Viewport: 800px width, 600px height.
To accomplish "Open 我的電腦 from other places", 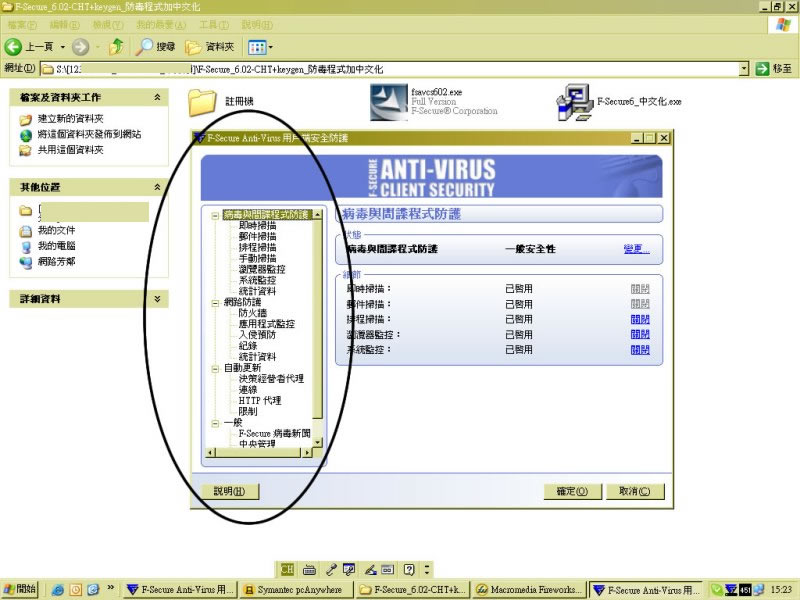I will 56,246.
